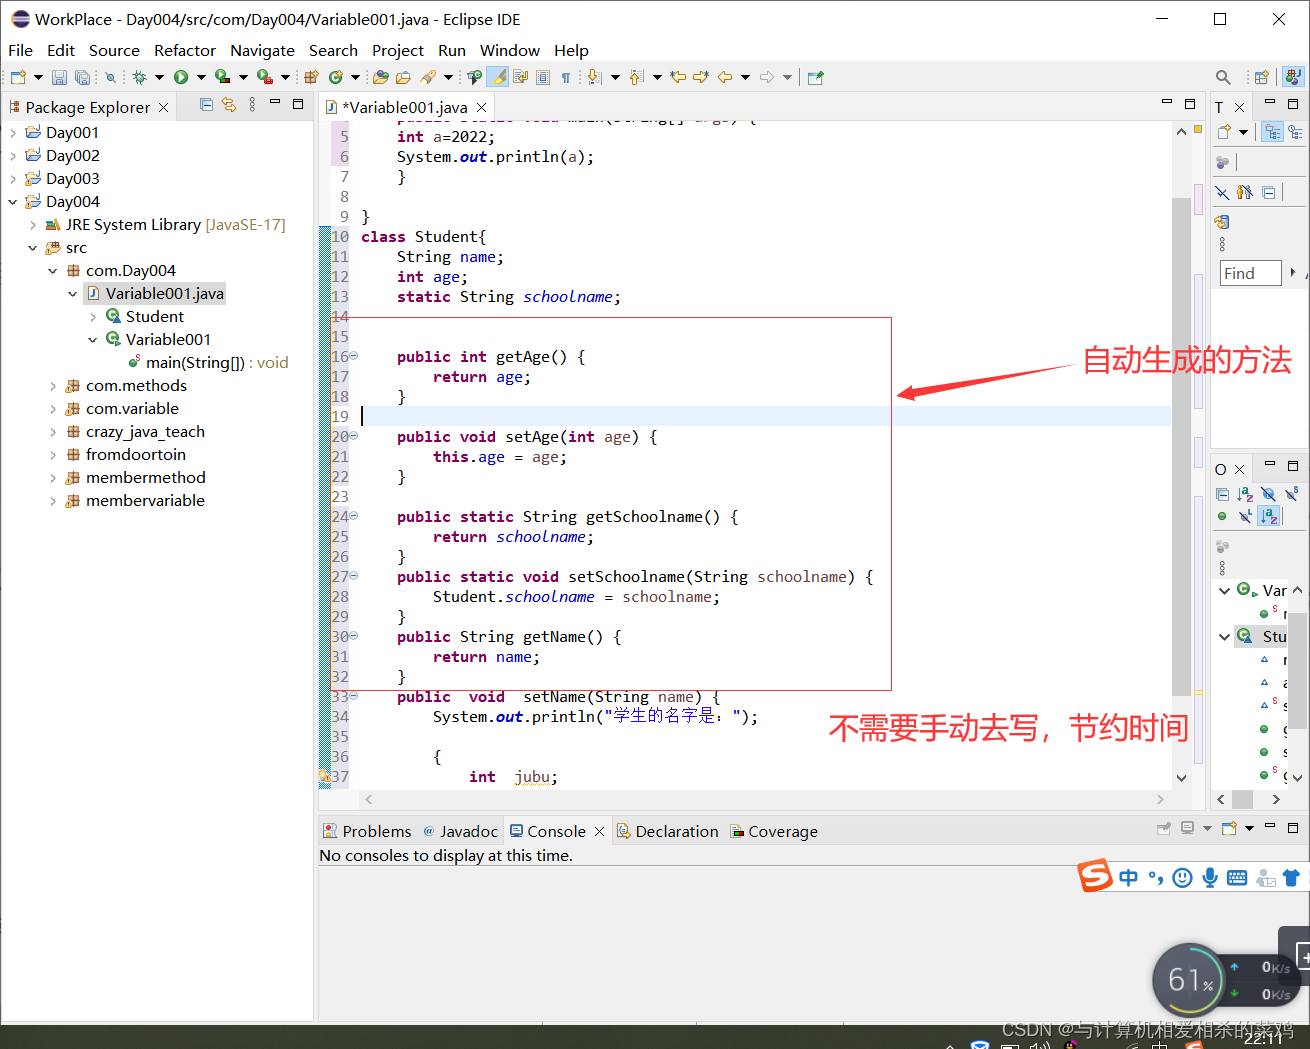Click the Search magnifier icon near top-right

click(1223, 76)
